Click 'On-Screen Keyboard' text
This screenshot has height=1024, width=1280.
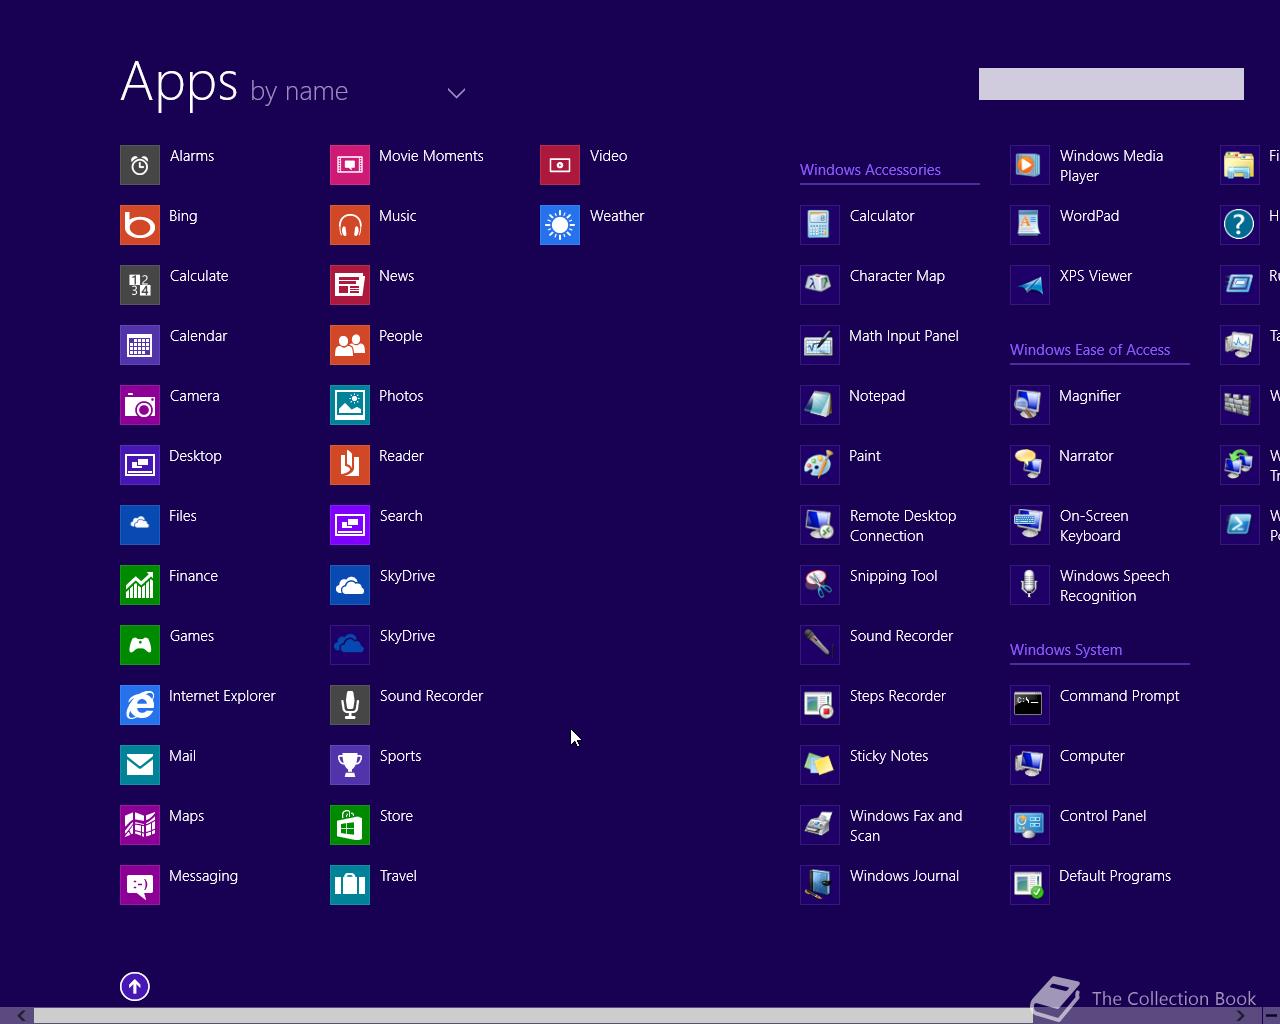(1094, 526)
